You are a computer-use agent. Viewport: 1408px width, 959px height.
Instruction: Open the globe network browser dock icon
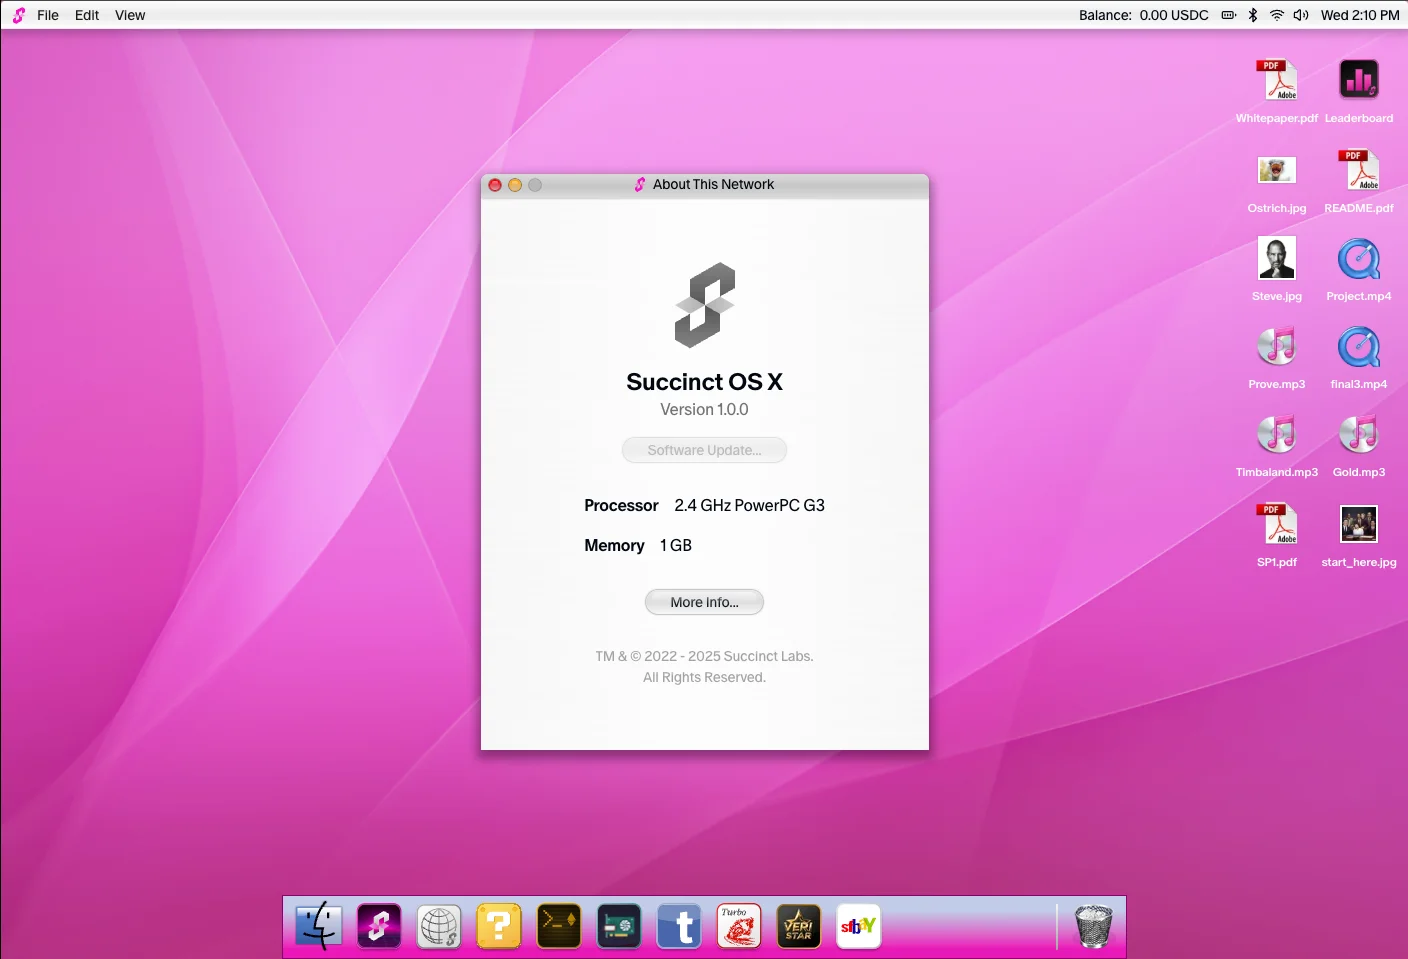point(439,926)
